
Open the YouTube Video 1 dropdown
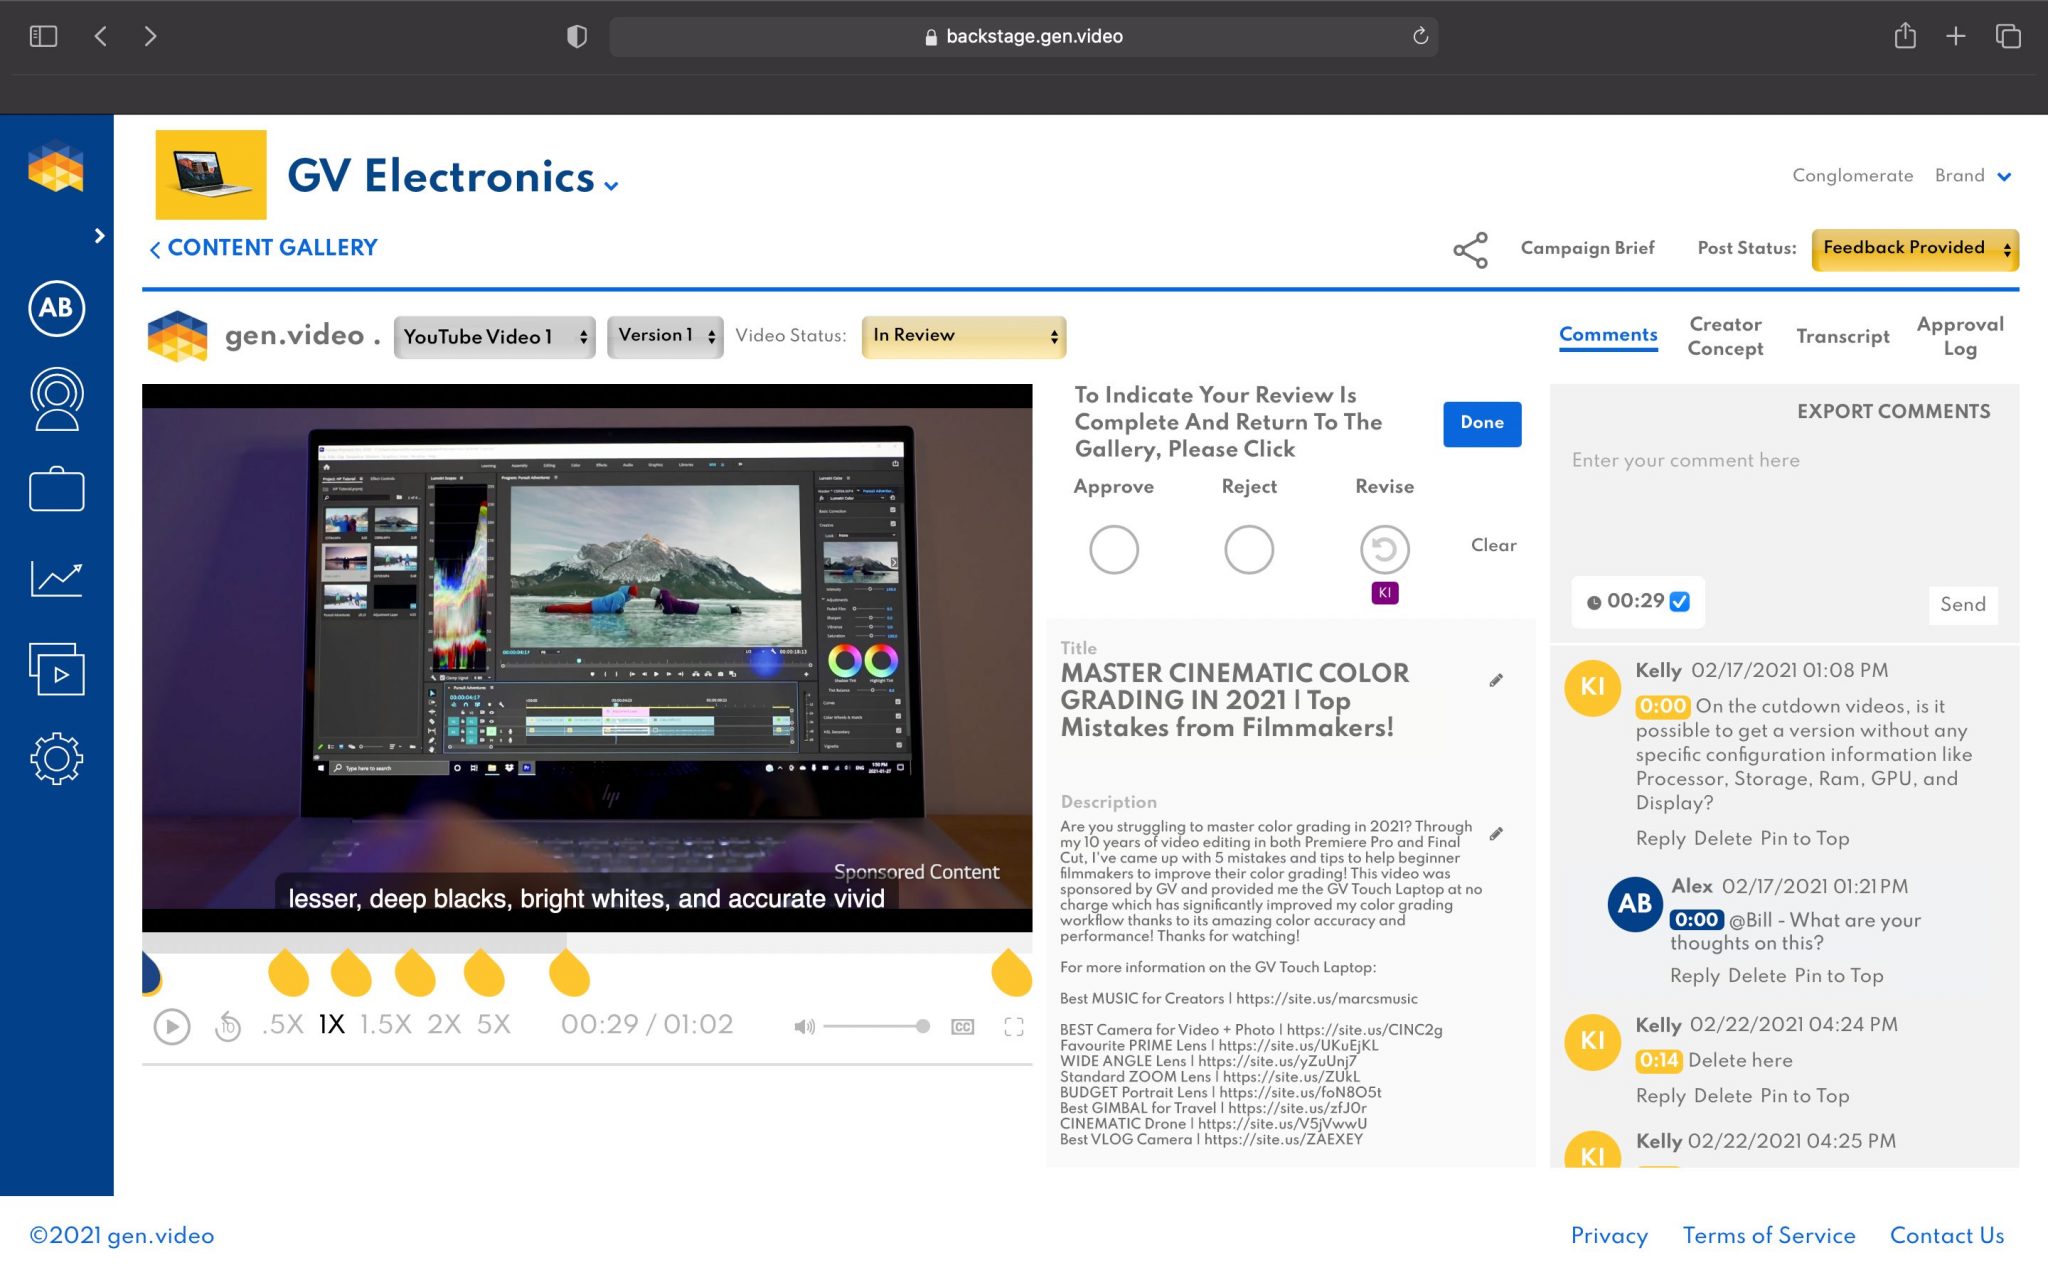[x=495, y=337]
